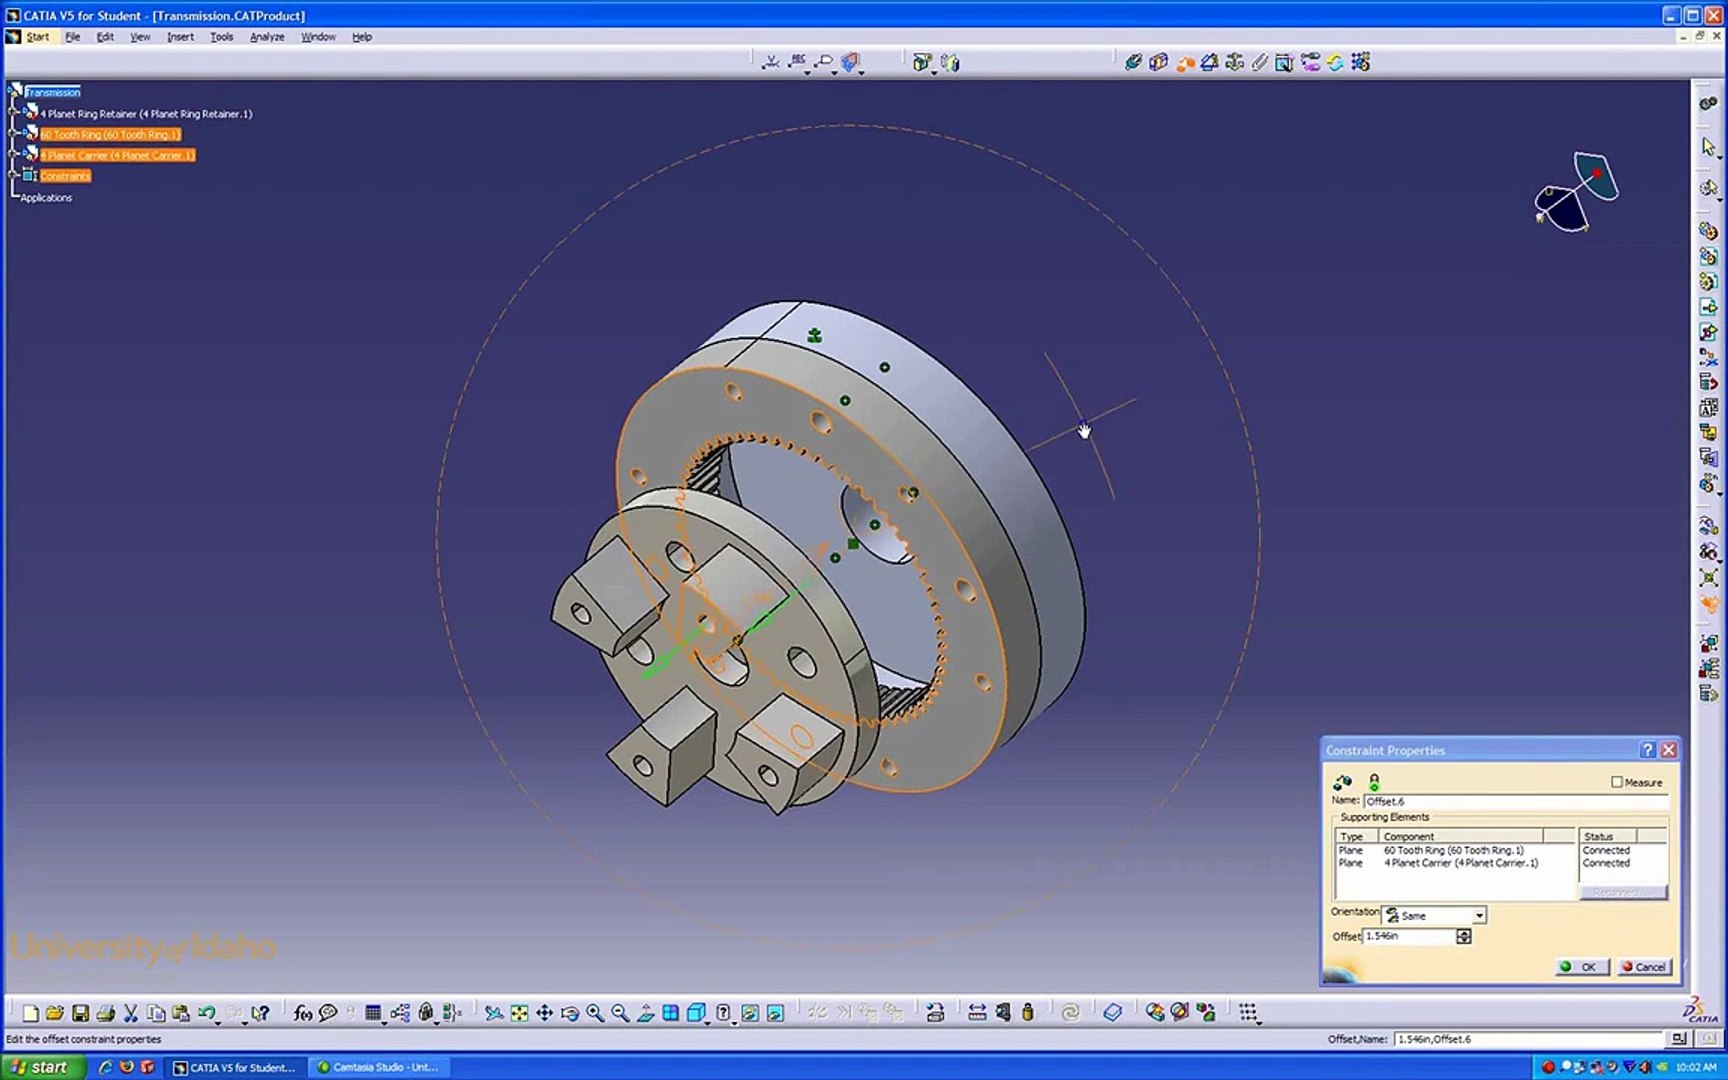The height and width of the screenshot is (1080, 1728).
Task: Open the blank New document icon
Action: point(31,1013)
